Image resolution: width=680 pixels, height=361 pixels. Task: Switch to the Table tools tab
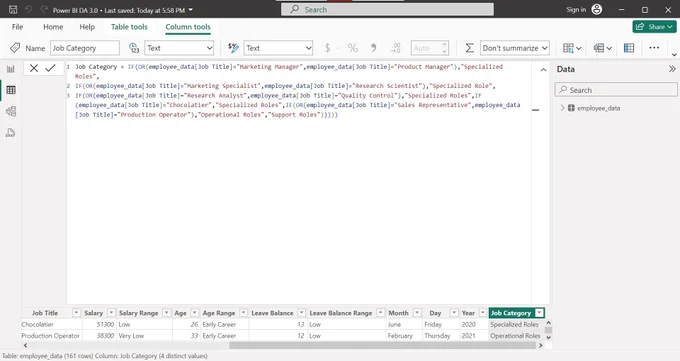click(129, 27)
